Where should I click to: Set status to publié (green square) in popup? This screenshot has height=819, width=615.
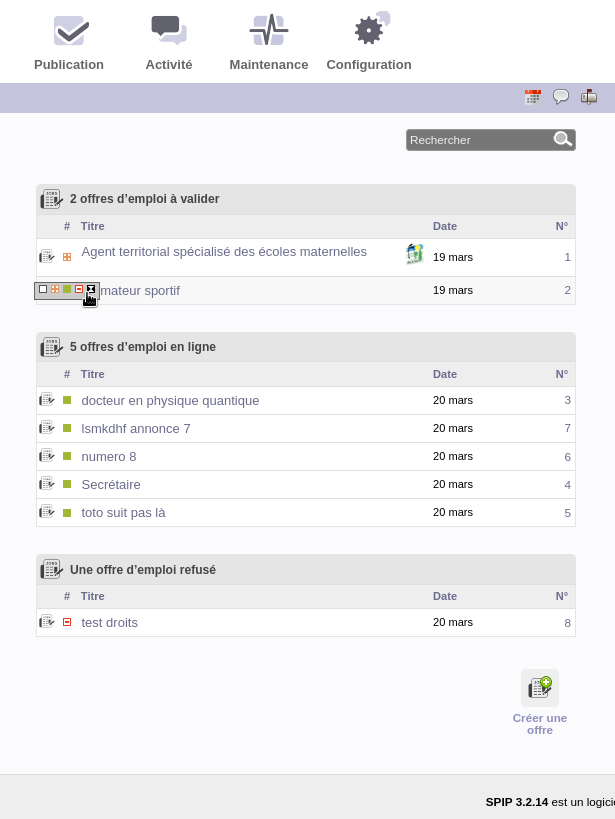[67, 289]
